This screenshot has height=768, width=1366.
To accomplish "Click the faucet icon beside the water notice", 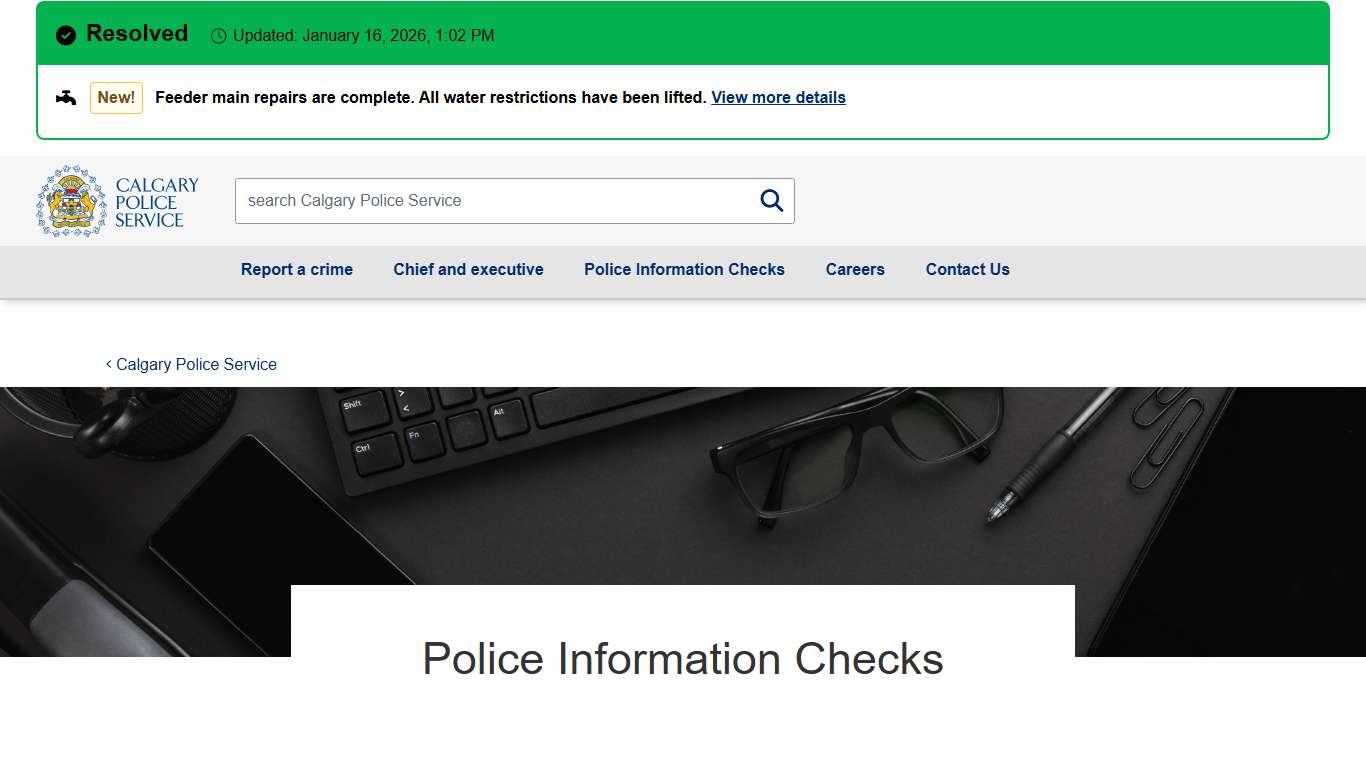I will (x=65, y=97).
